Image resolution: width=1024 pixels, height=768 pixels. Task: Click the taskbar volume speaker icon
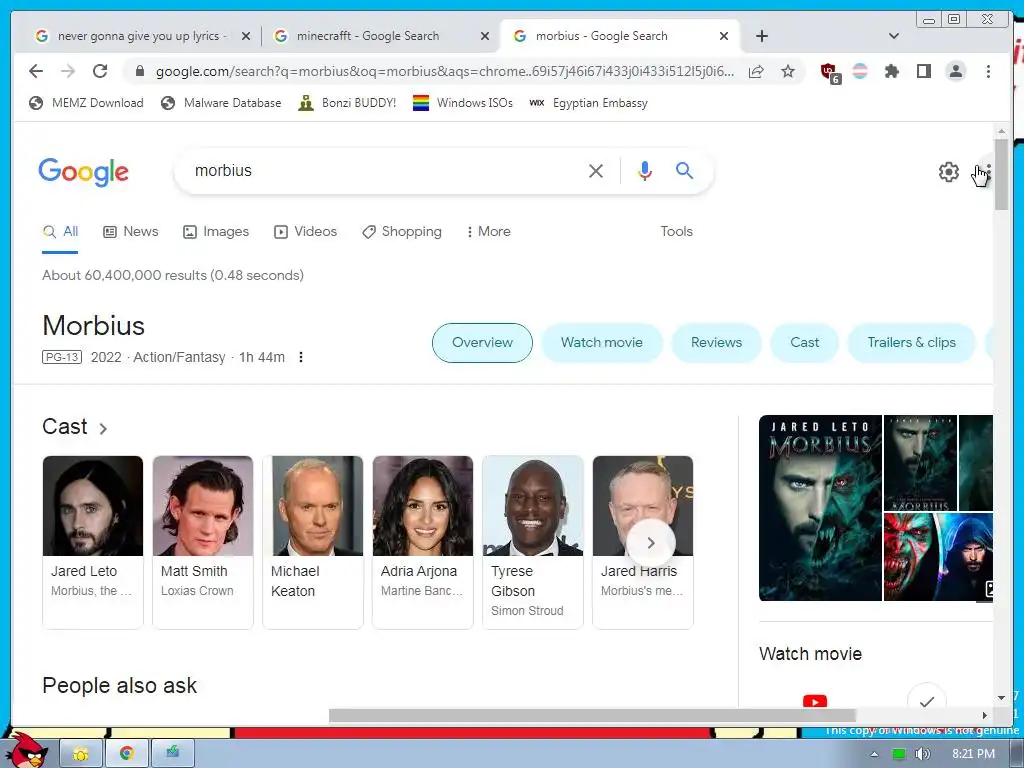point(923,754)
